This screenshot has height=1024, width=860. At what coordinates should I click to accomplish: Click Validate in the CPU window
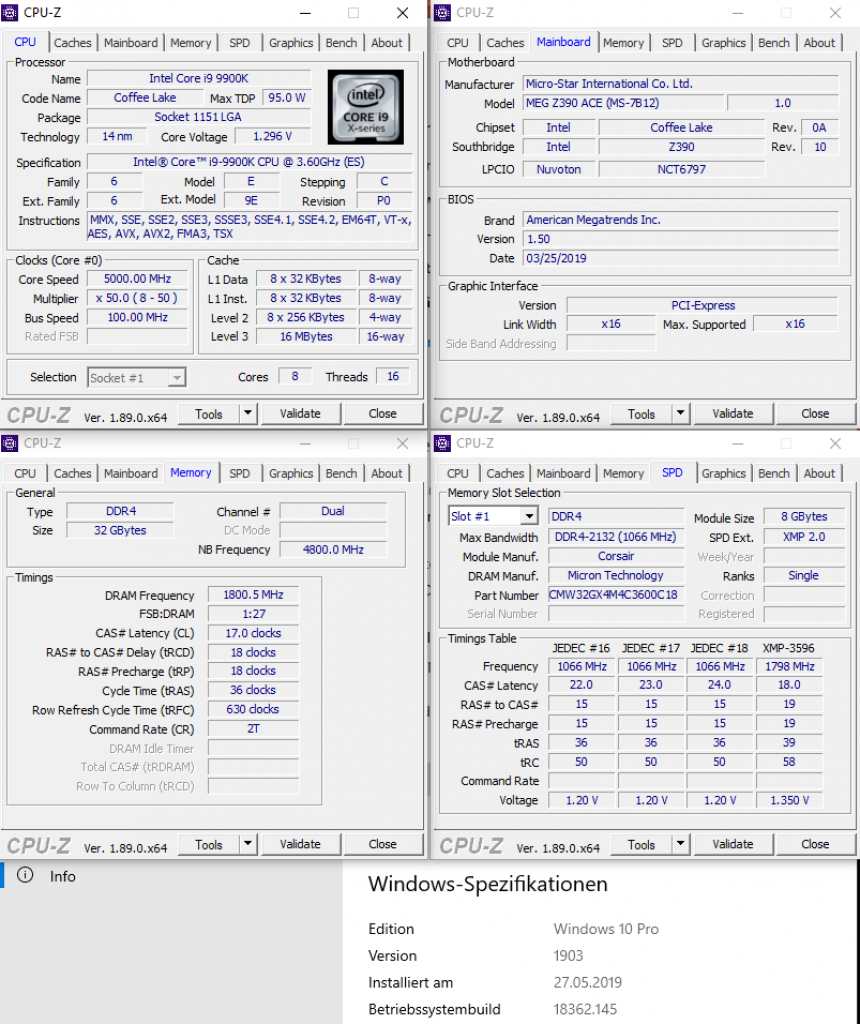(x=300, y=413)
